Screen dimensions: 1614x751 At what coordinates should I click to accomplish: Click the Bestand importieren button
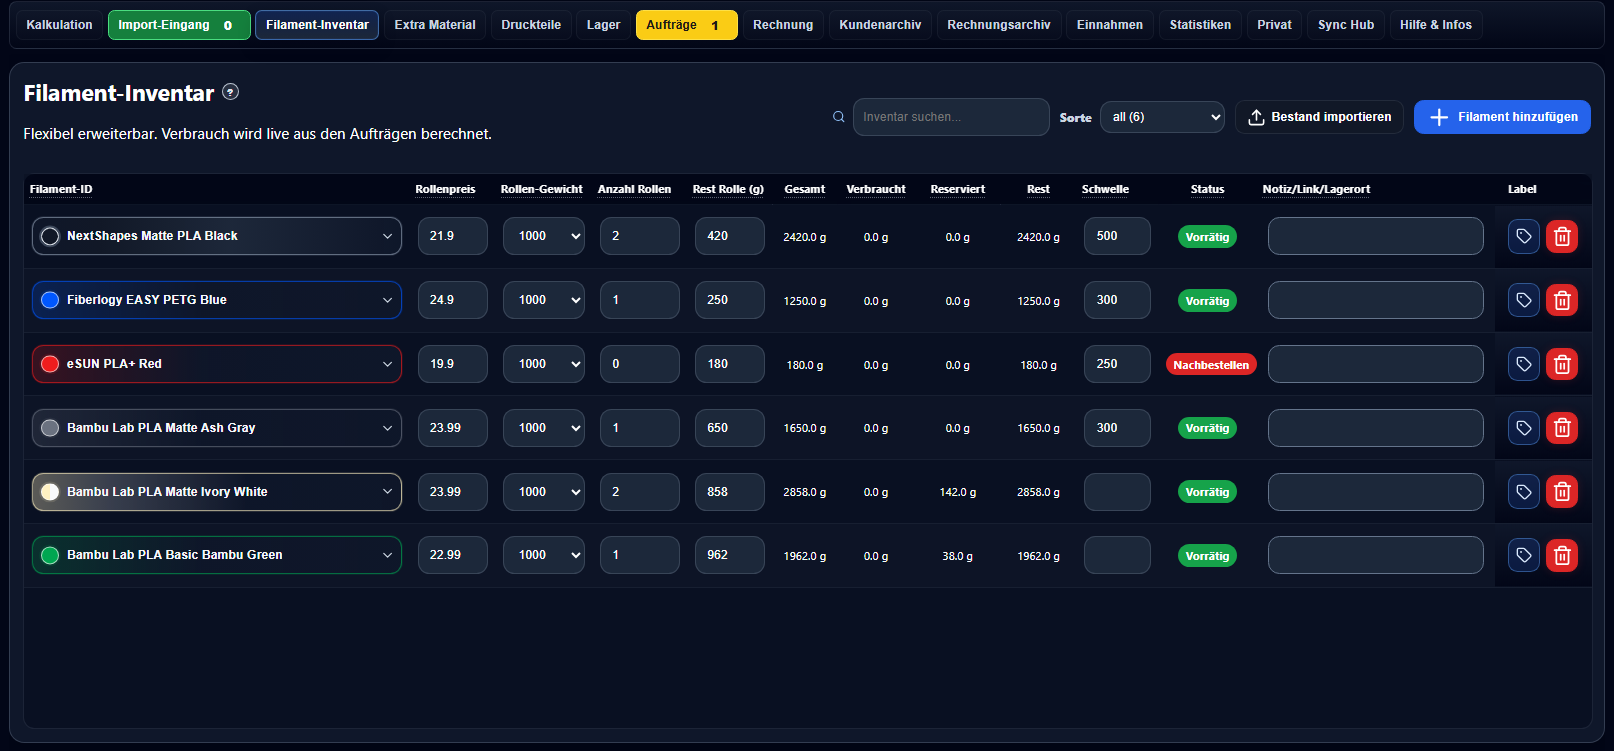point(1319,117)
